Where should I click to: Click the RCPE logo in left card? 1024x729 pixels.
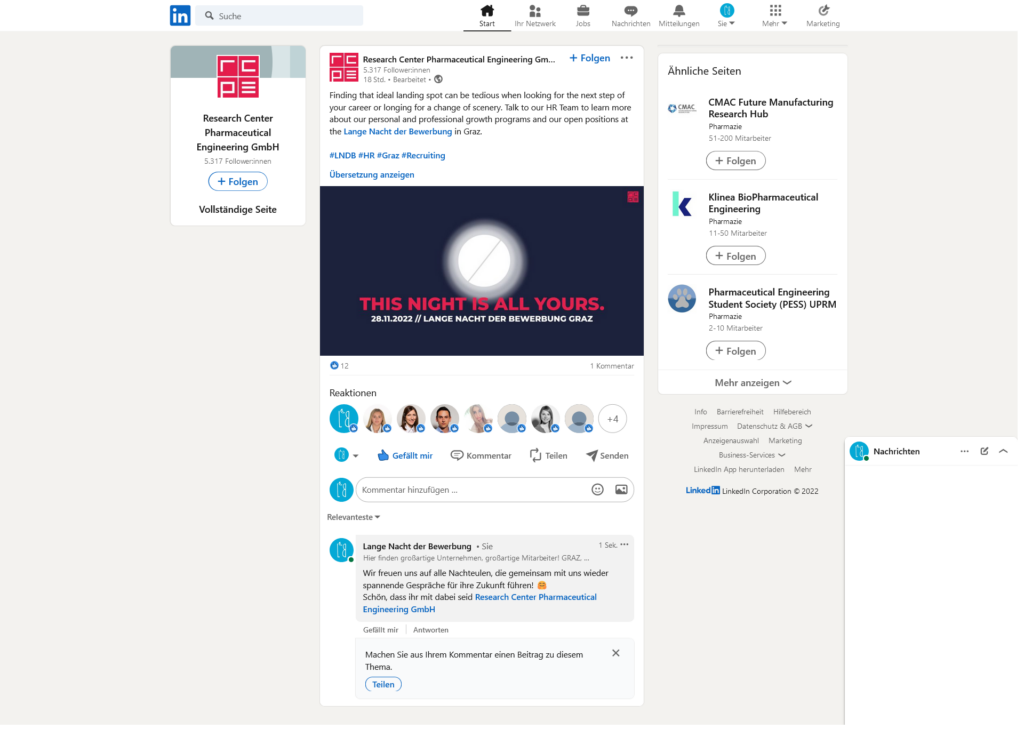(238, 77)
